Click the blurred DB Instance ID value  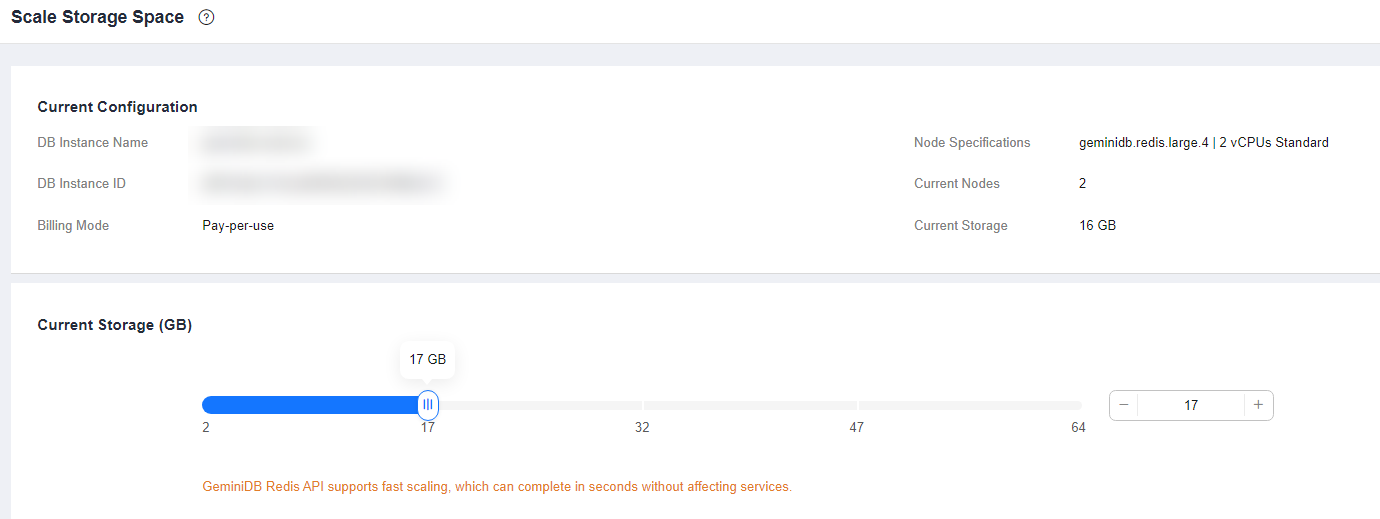click(x=320, y=184)
